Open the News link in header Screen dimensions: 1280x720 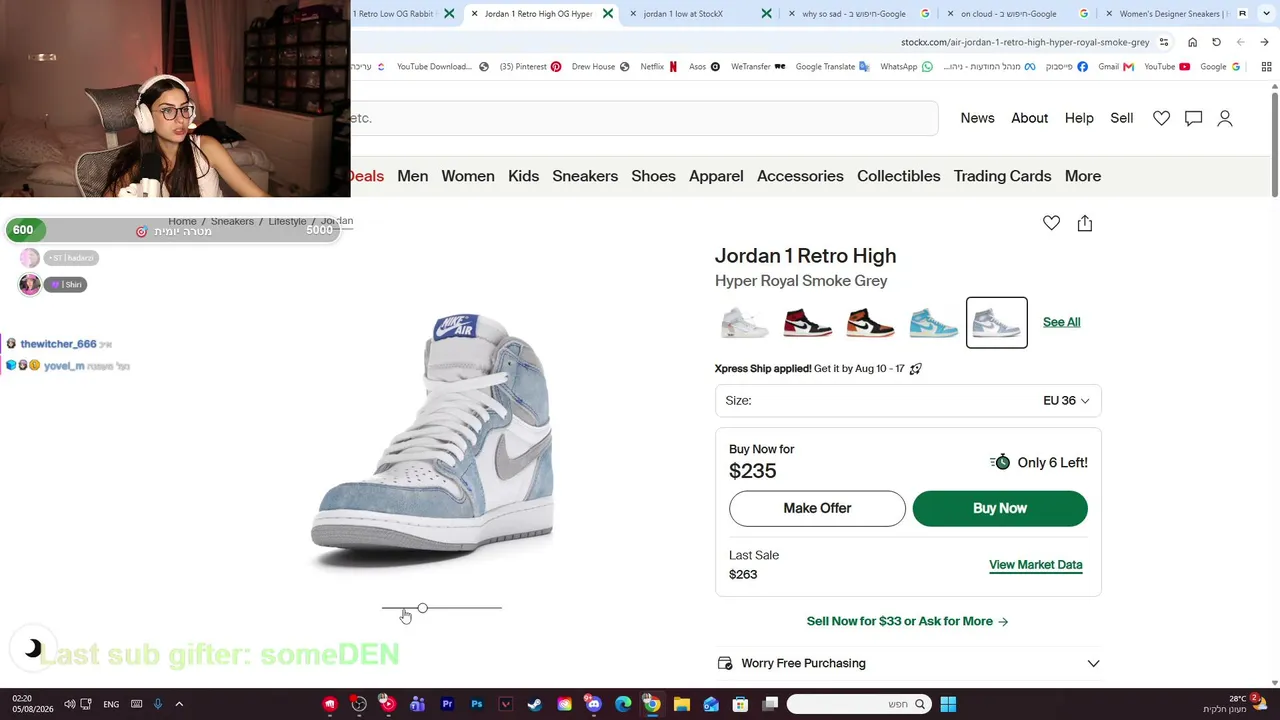(x=977, y=118)
